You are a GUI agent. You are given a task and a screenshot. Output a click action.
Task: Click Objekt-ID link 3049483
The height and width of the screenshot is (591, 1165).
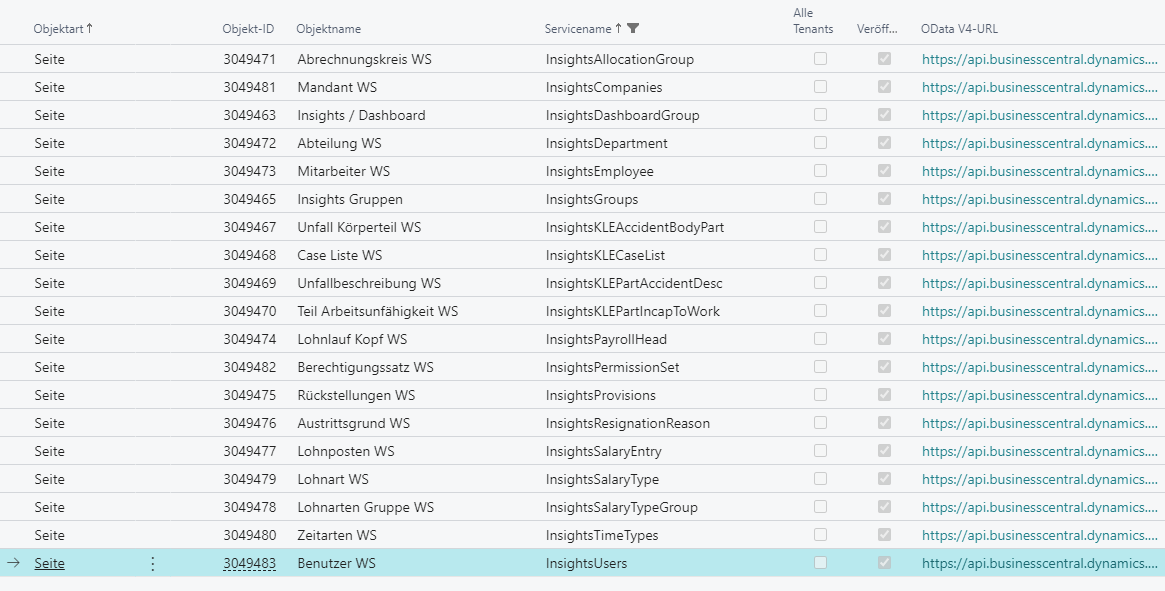coord(249,563)
